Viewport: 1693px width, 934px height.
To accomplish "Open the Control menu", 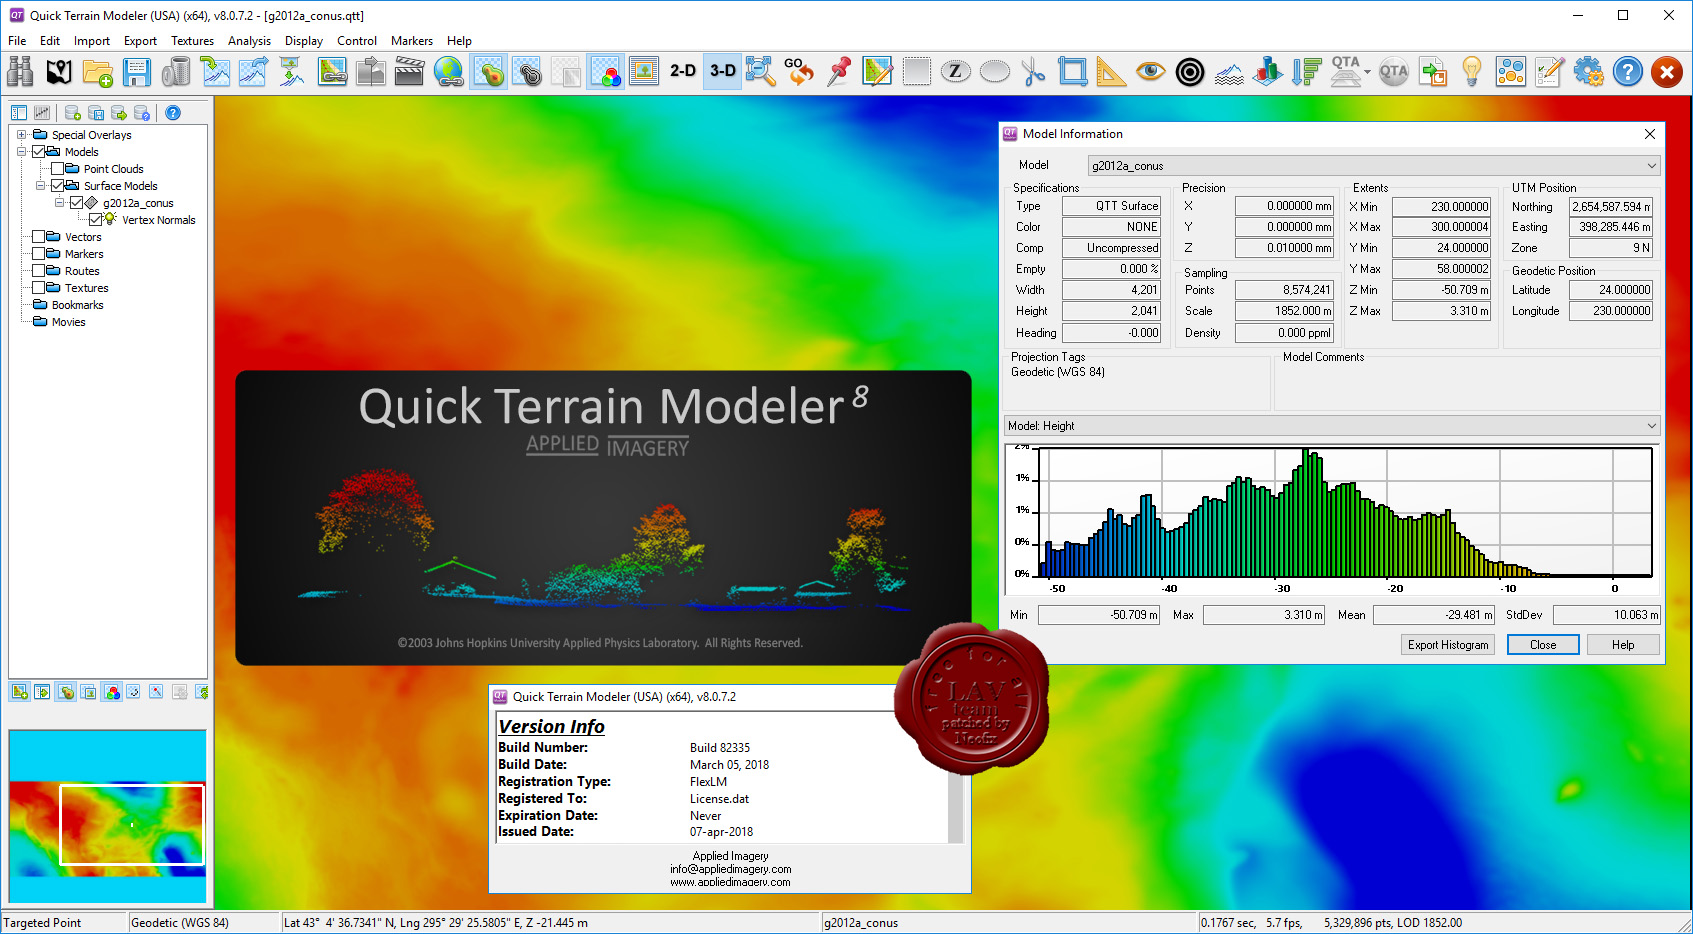I will click(x=357, y=41).
